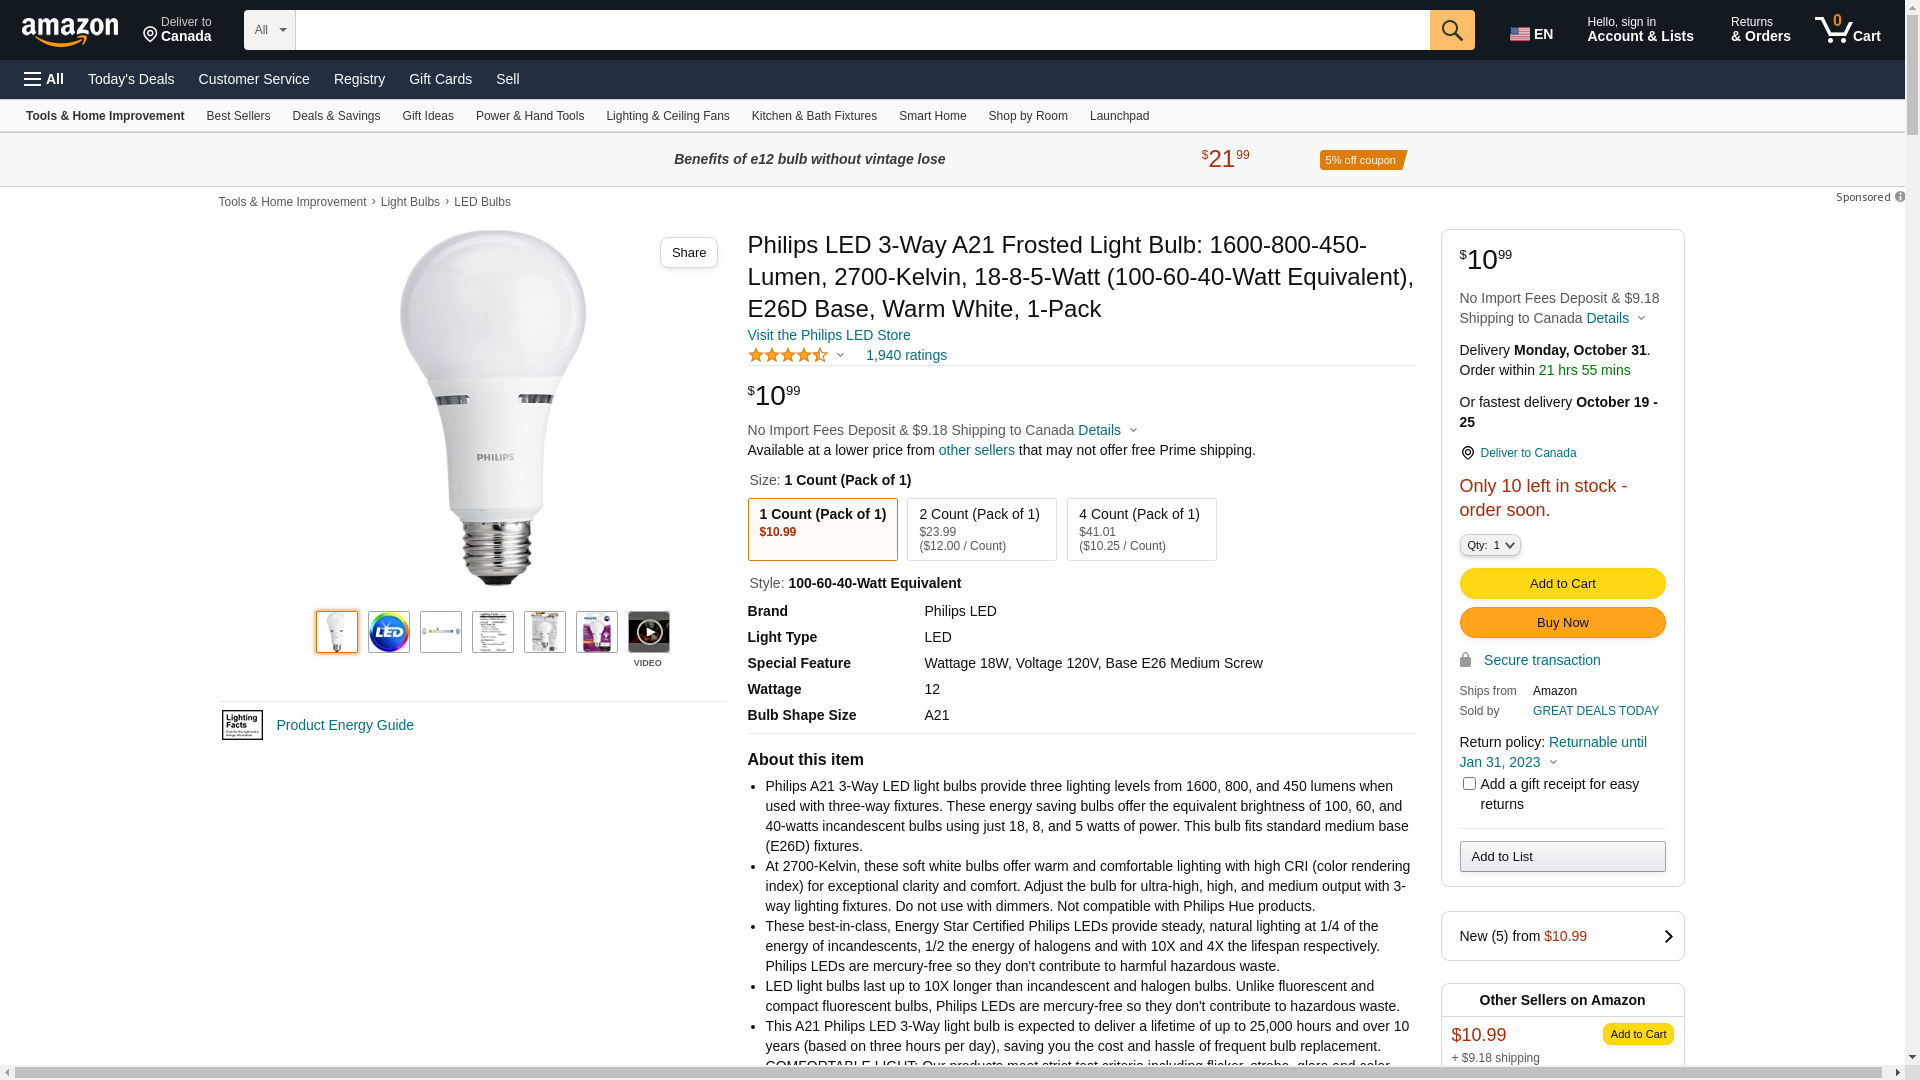The width and height of the screenshot is (1920, 1080).
Task: Open Today's Deals in navigation bar
Action: click(x=131, y=79)
